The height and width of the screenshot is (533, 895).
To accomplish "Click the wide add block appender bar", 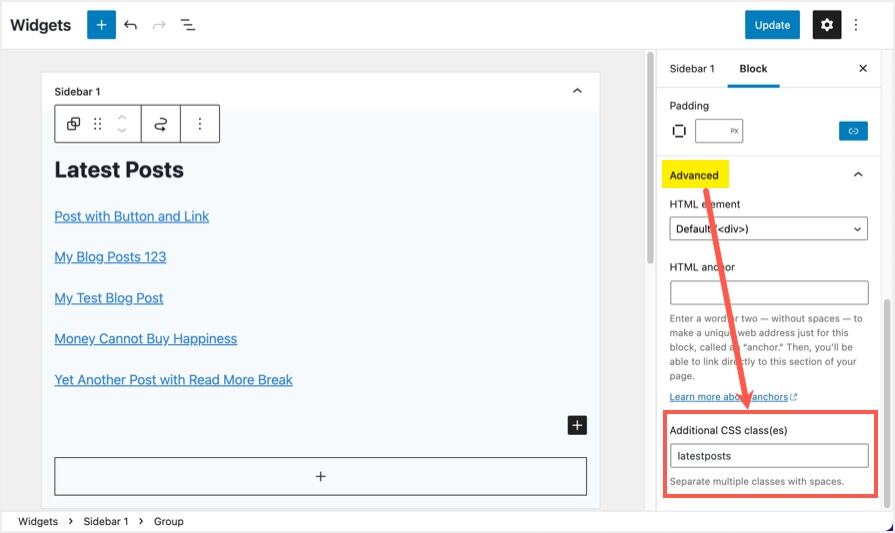I will [x=320, y=477].
